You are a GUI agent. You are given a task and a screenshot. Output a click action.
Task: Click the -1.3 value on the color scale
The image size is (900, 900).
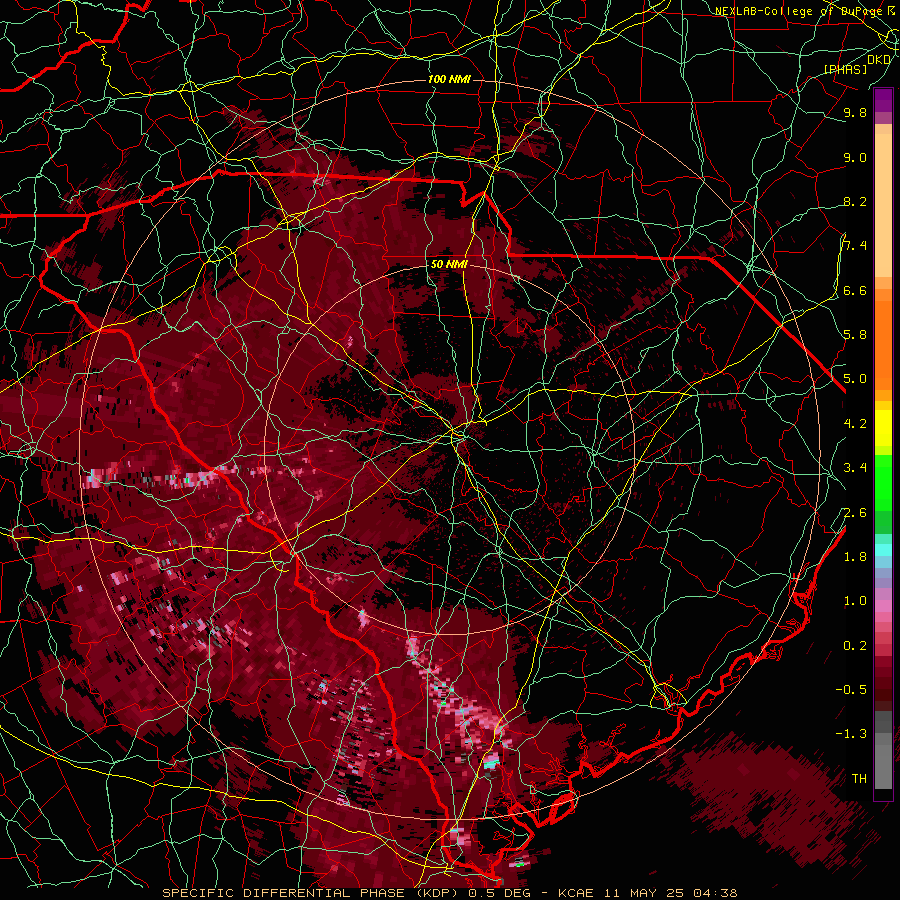(x=851, y=734)
